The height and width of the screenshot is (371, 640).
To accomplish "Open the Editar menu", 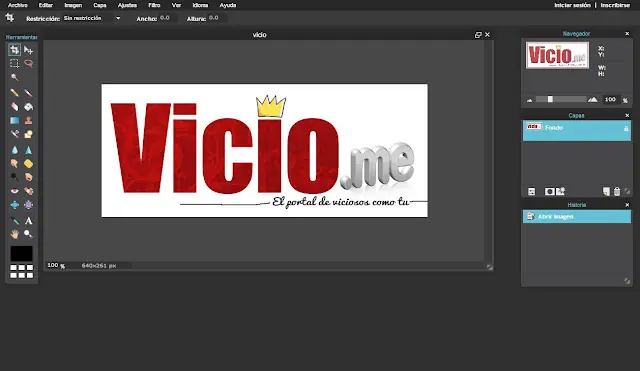I will 46,5.
